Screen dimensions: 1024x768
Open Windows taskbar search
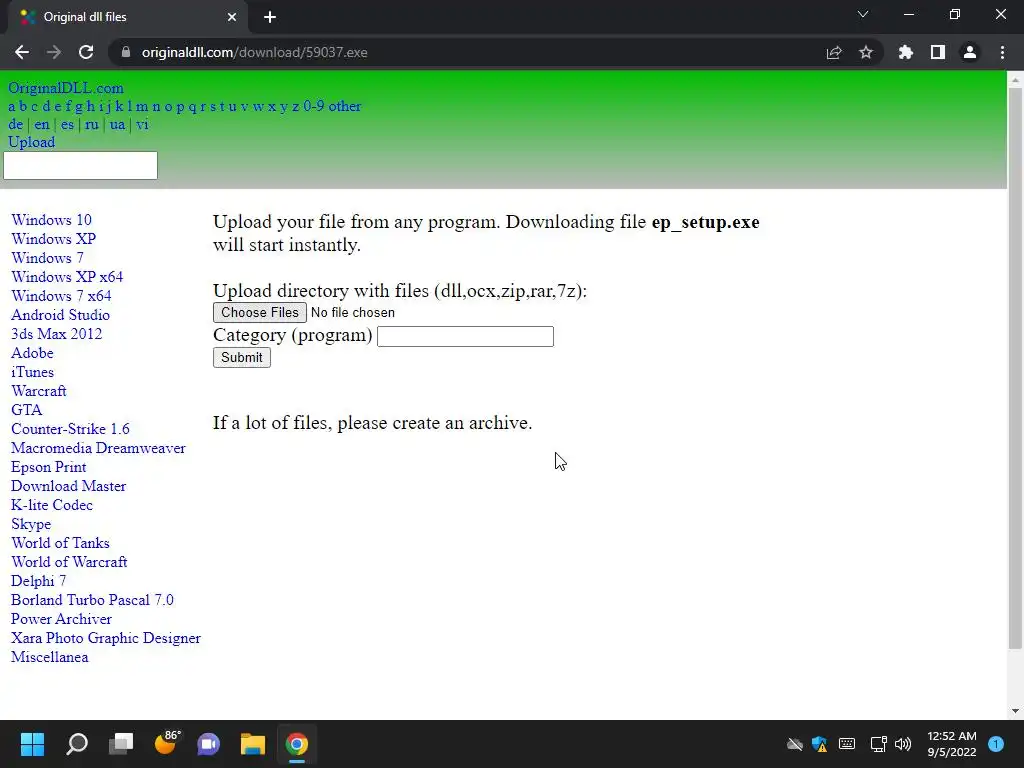coord(77,743)
